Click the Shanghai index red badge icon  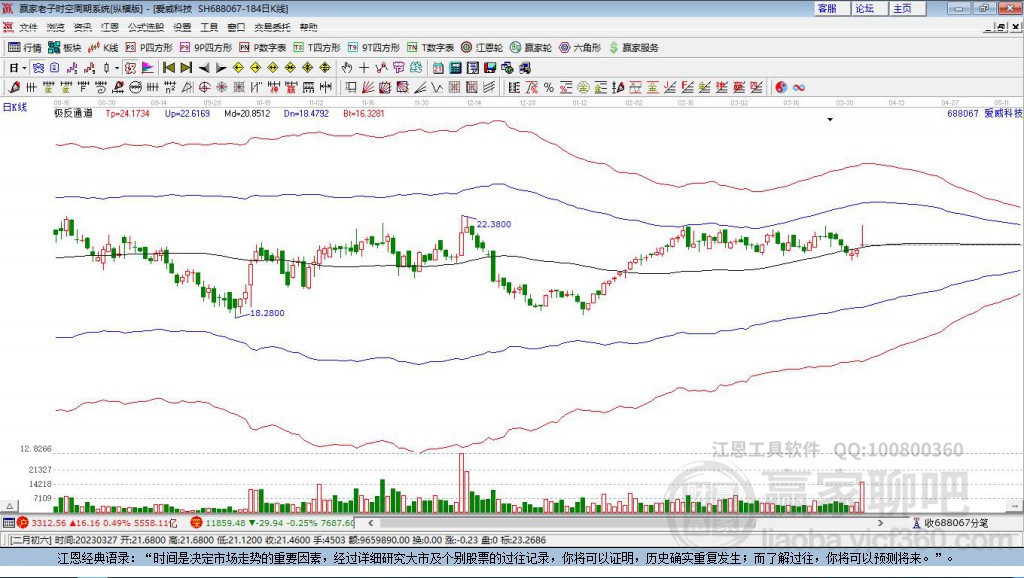click(x=23, y=523)
